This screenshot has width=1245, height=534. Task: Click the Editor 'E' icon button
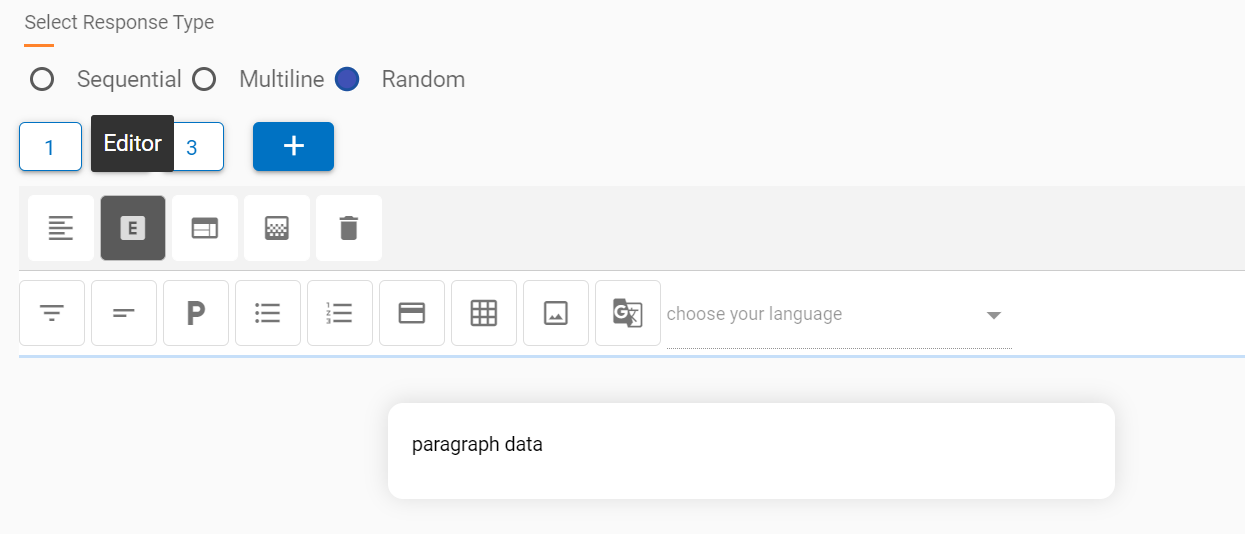click(x=133, y=228)
